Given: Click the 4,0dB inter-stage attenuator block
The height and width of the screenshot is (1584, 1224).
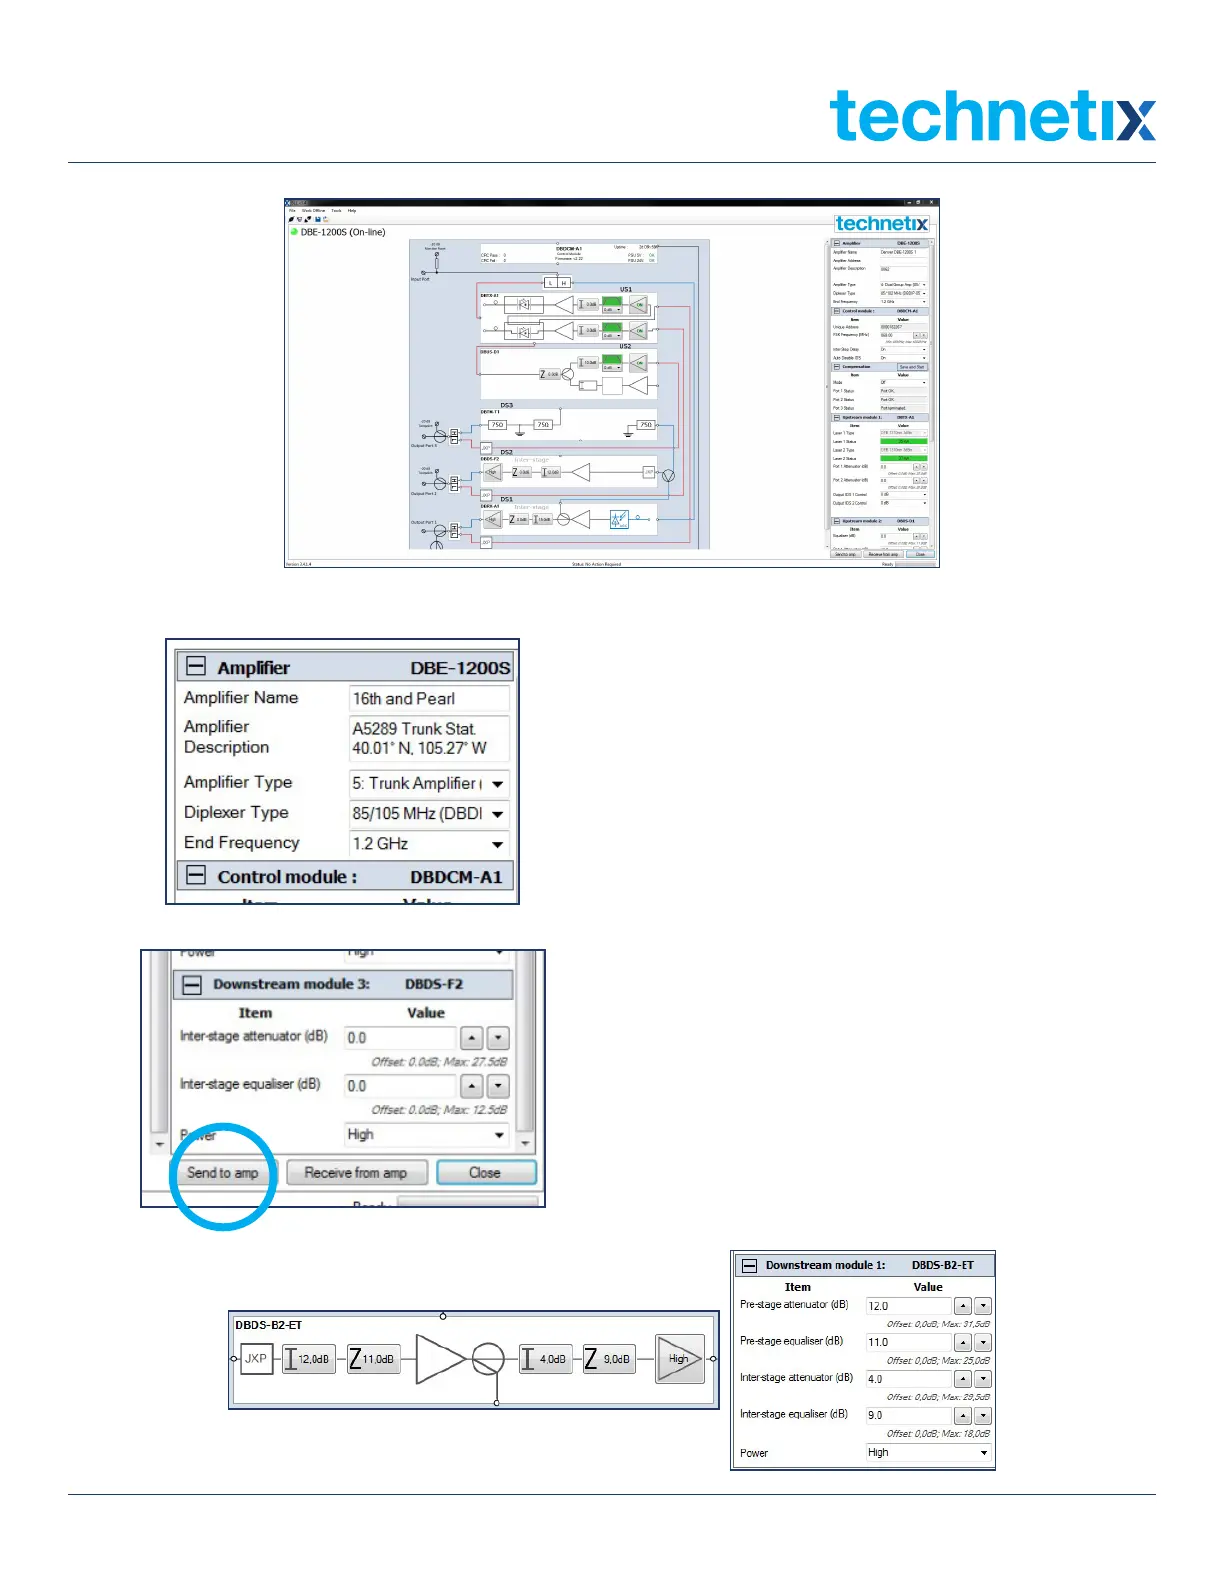Looking at the screenshot, I should [x=546, y=1359].
